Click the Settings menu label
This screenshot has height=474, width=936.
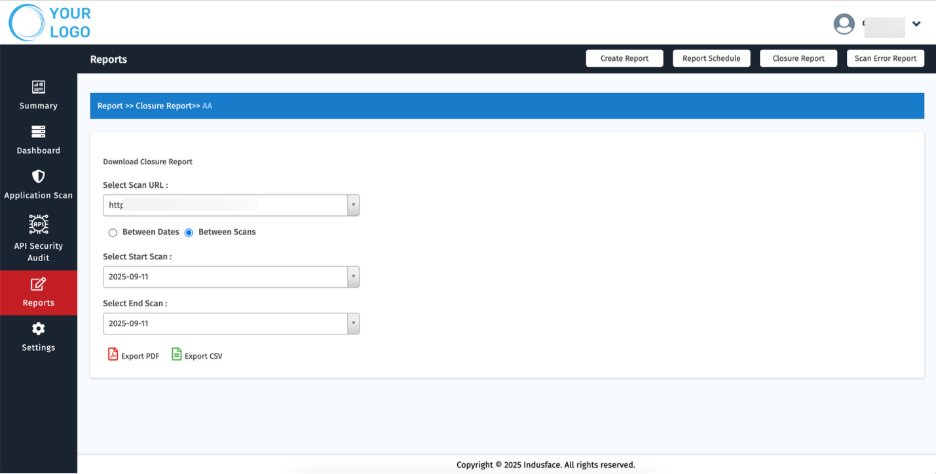click(x=38, y=347)
